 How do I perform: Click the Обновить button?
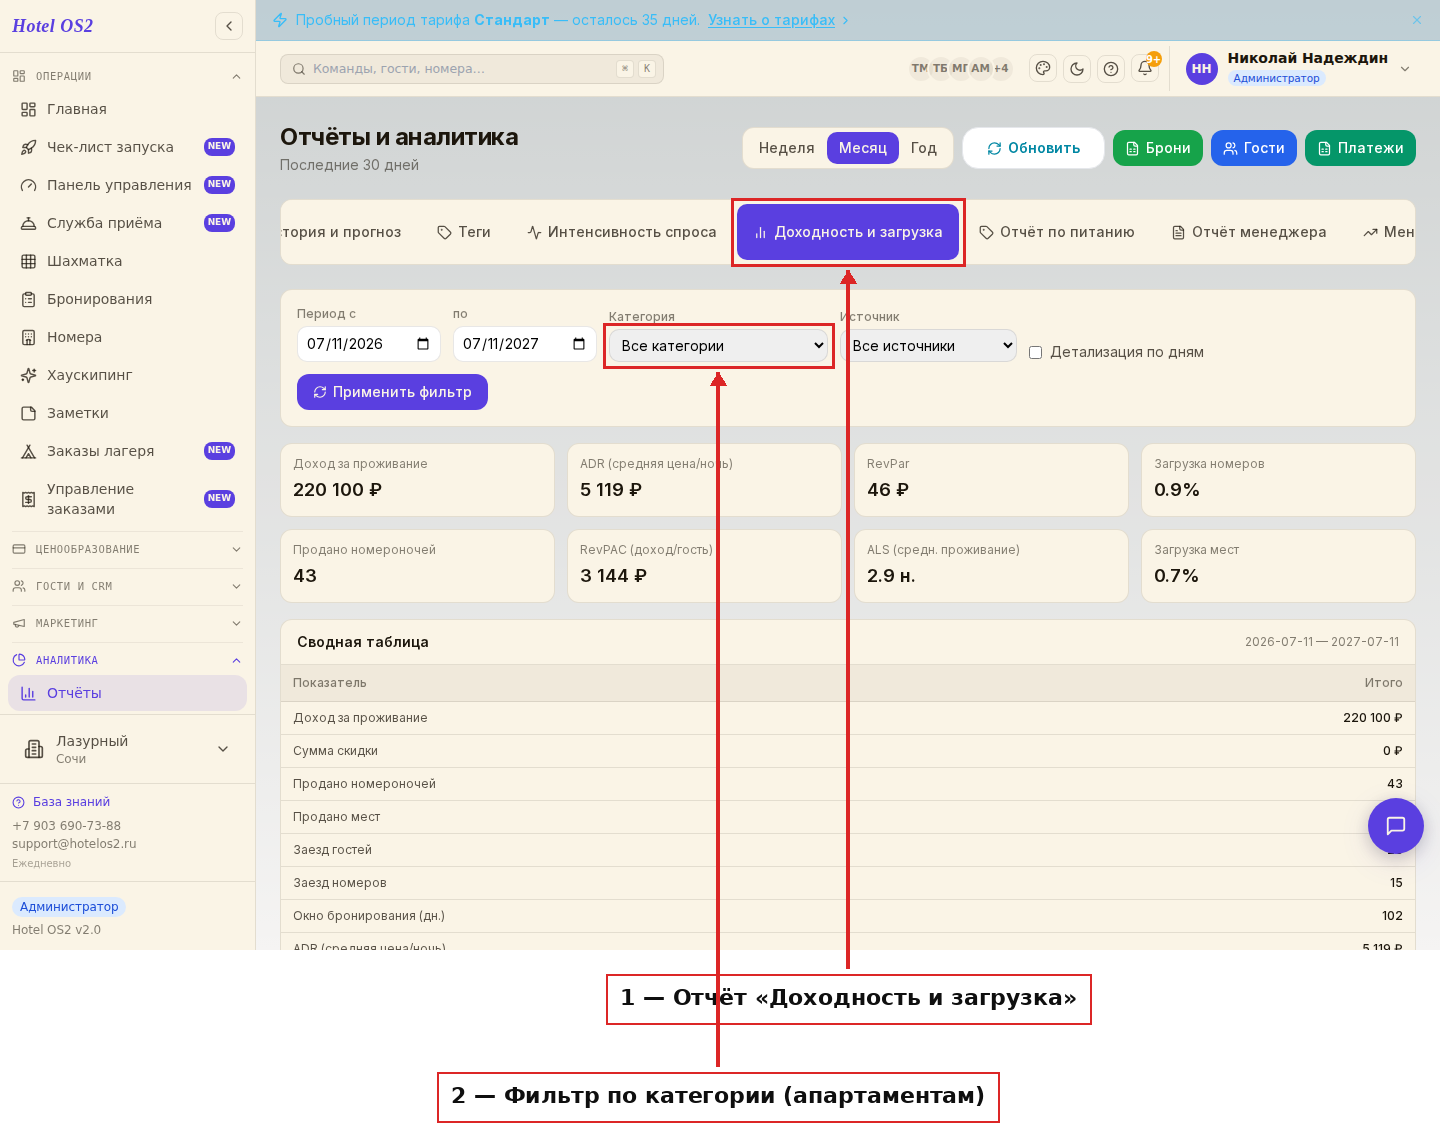[x=1034, y=148]
